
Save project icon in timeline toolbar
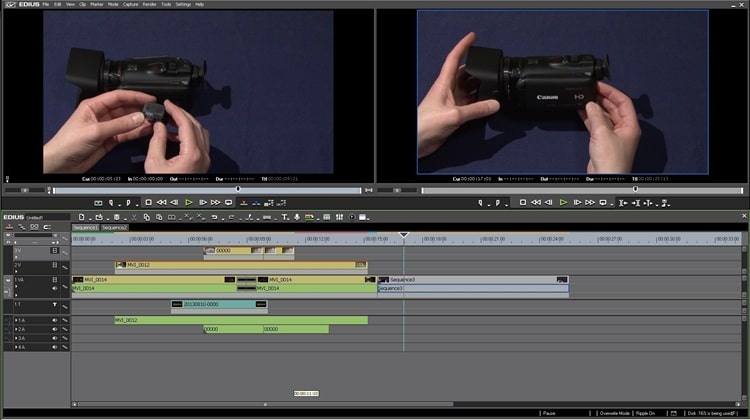click(x=116, y=217)
